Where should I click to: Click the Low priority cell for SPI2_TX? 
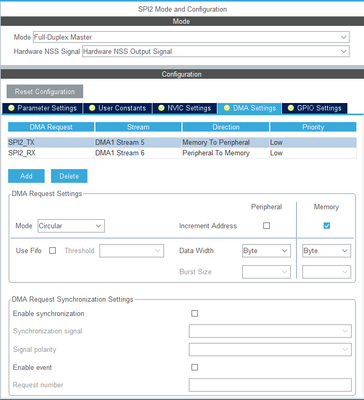pyautogui.click(x=313, y=142)
